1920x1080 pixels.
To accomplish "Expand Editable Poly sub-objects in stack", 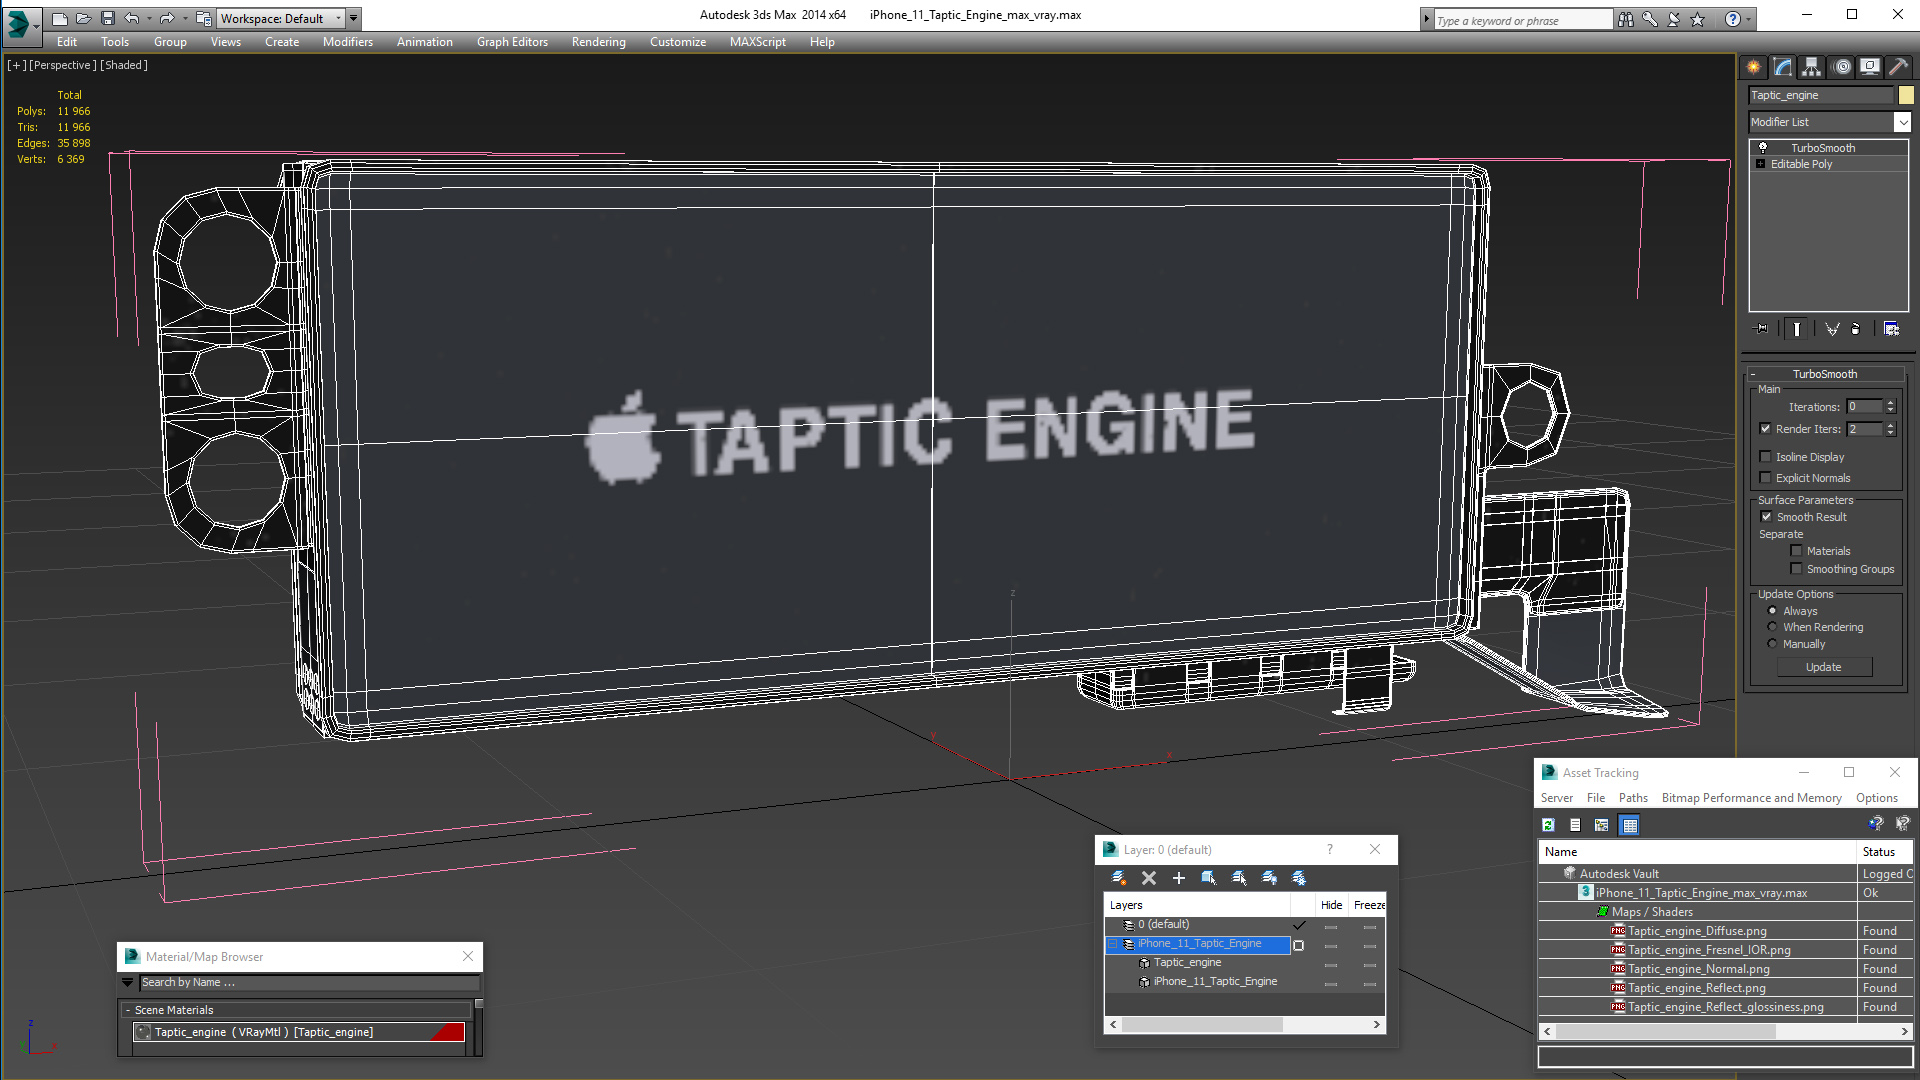I will tap(1760, 164).
